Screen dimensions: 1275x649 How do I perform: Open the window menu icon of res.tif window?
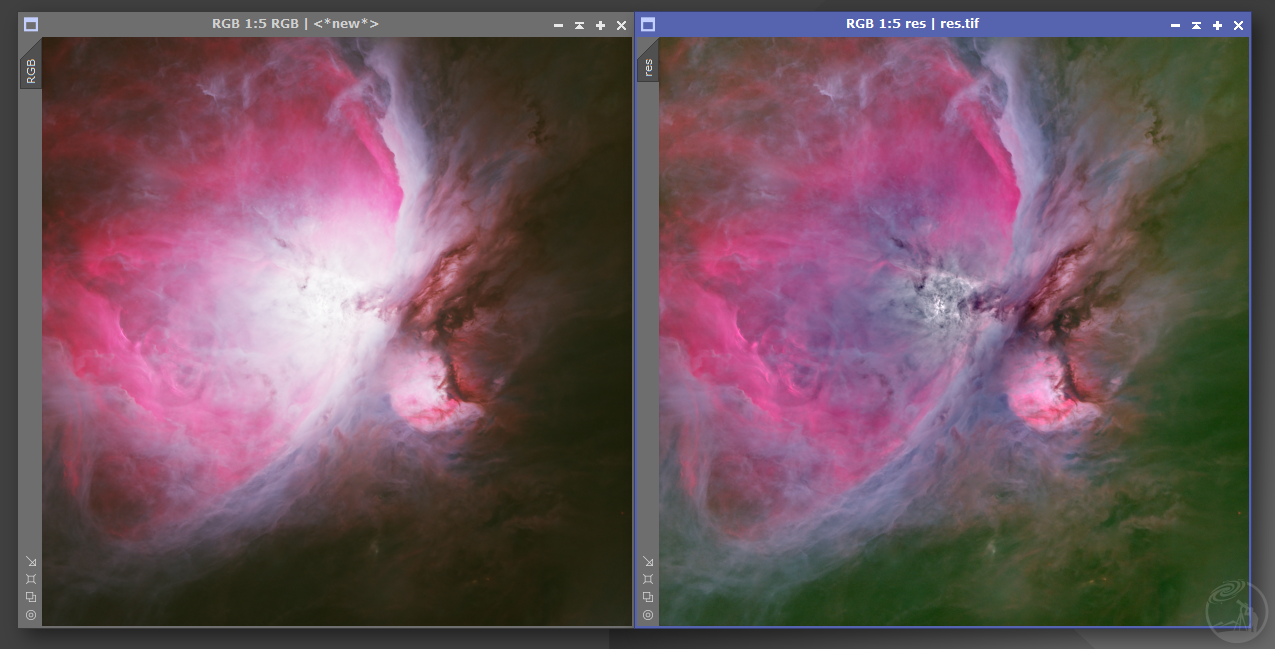(648, 24)
